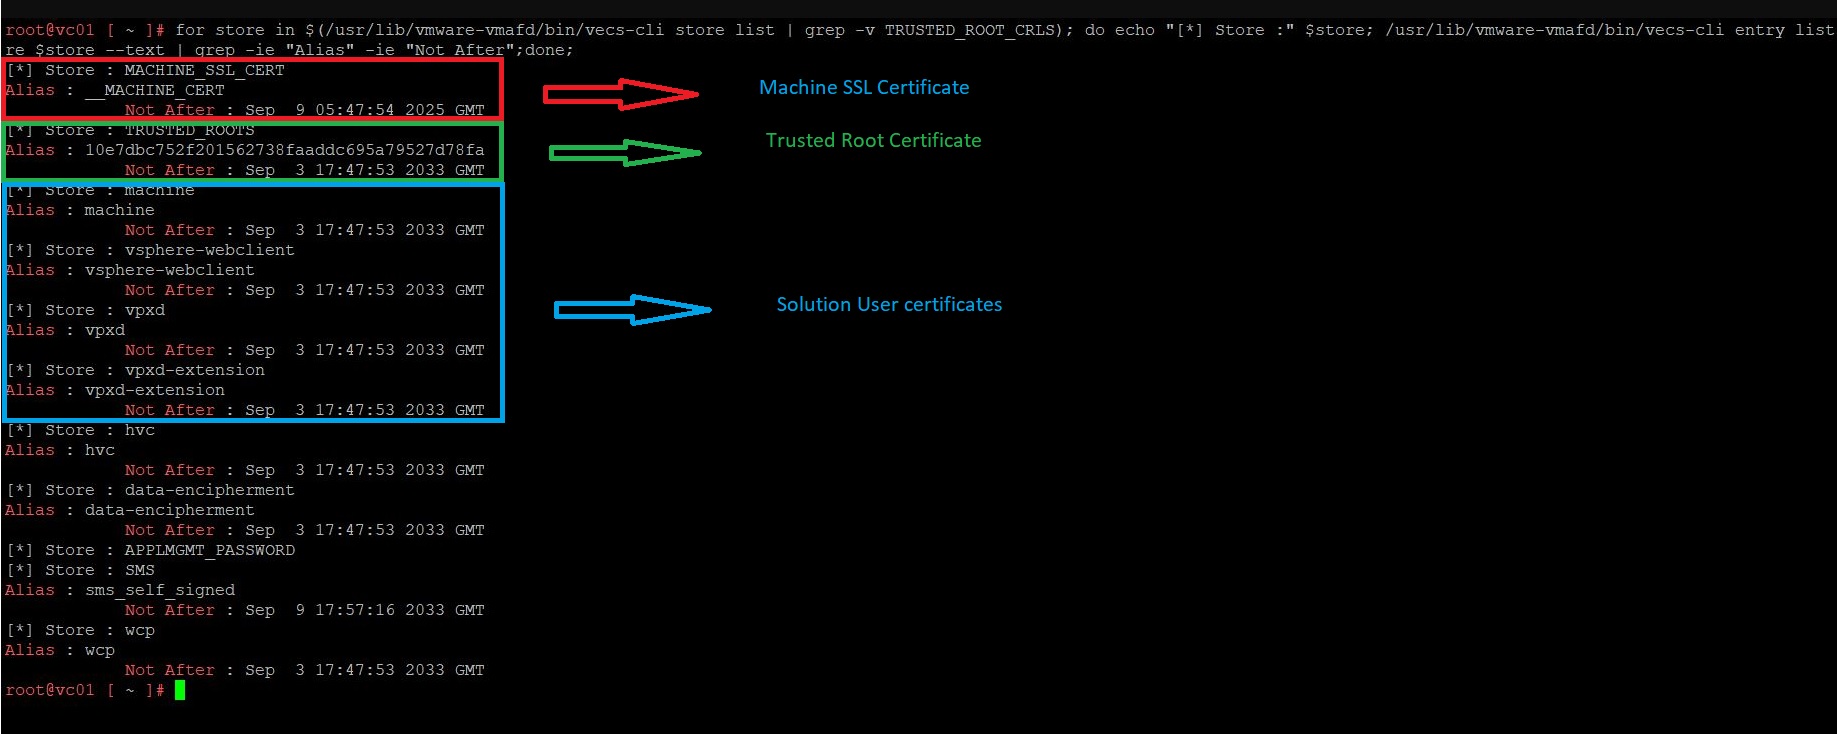1837x734 pixels.
Task: Click expiry date 'Sep 9 05:47:54 2025 GMT'
Action: click(x=365, y=110)
